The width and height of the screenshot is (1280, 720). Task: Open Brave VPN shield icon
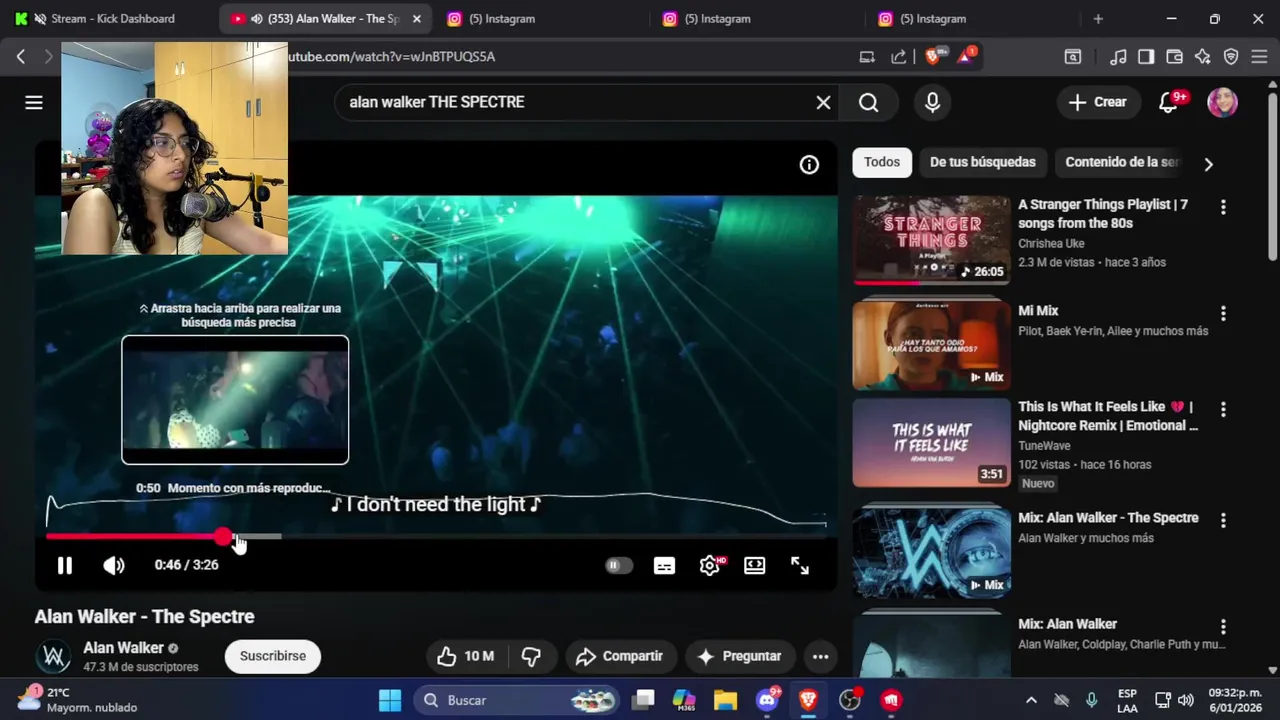[1231, 57]
